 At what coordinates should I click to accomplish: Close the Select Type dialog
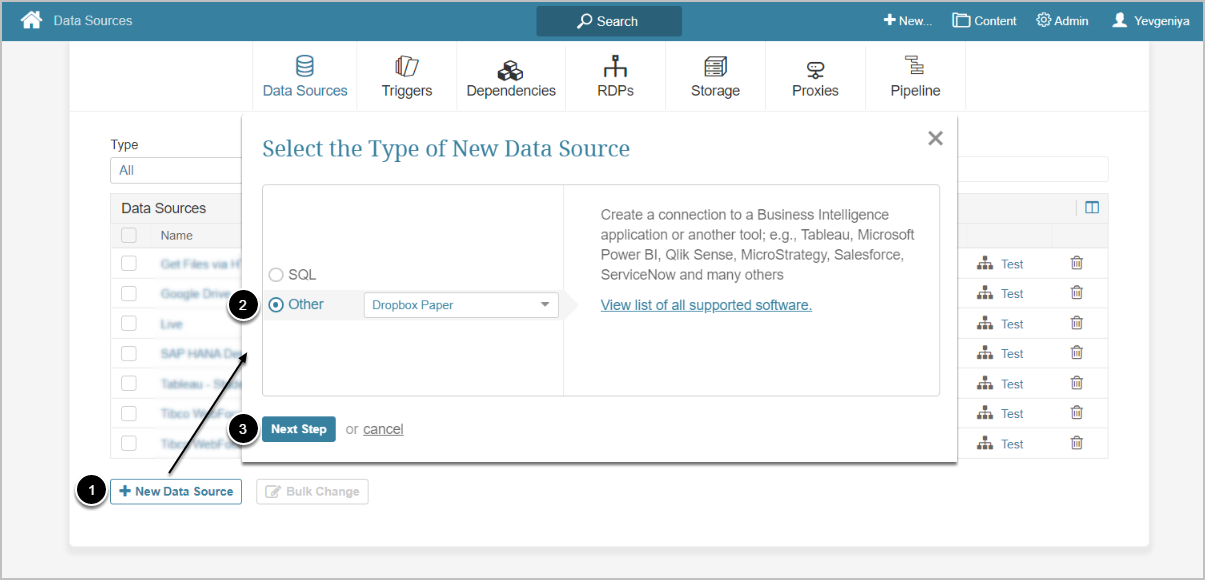935,139
